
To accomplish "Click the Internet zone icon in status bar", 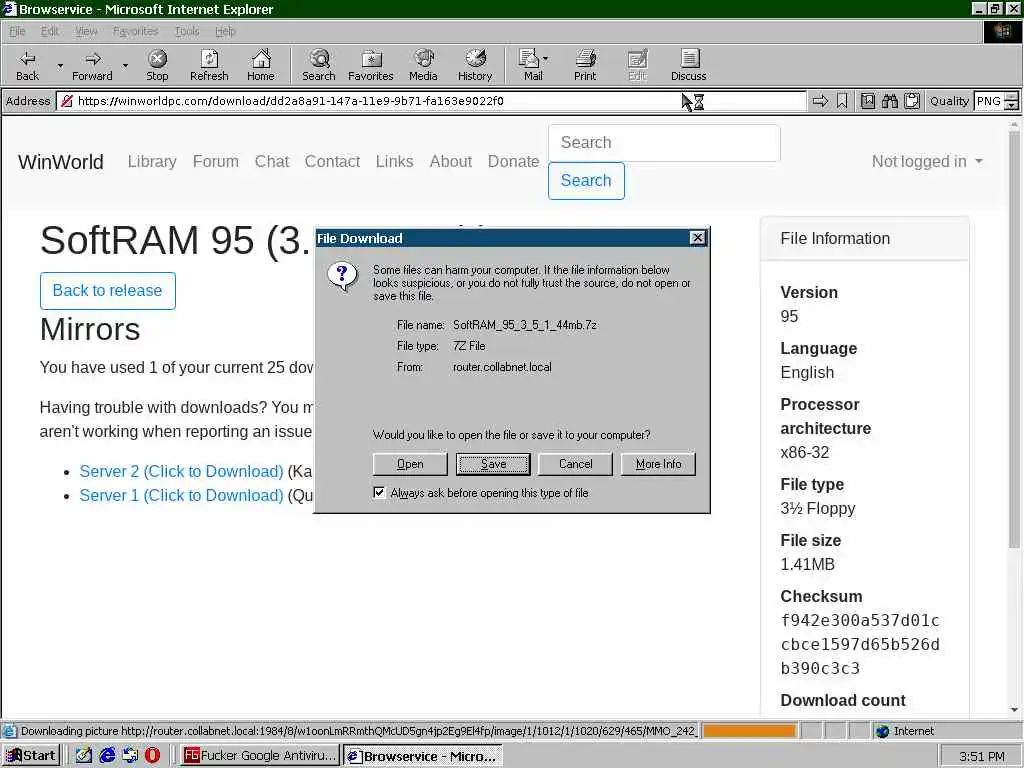I will coord(882,731).
